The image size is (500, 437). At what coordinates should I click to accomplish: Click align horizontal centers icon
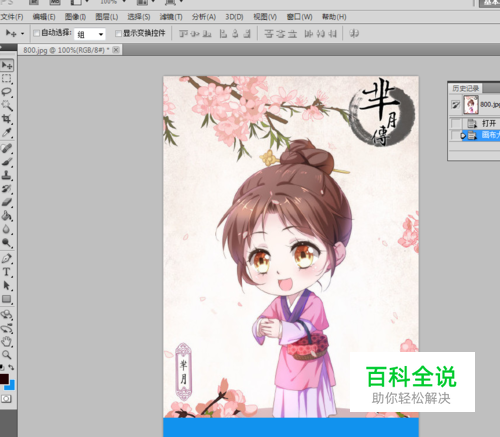coord(235,34)
